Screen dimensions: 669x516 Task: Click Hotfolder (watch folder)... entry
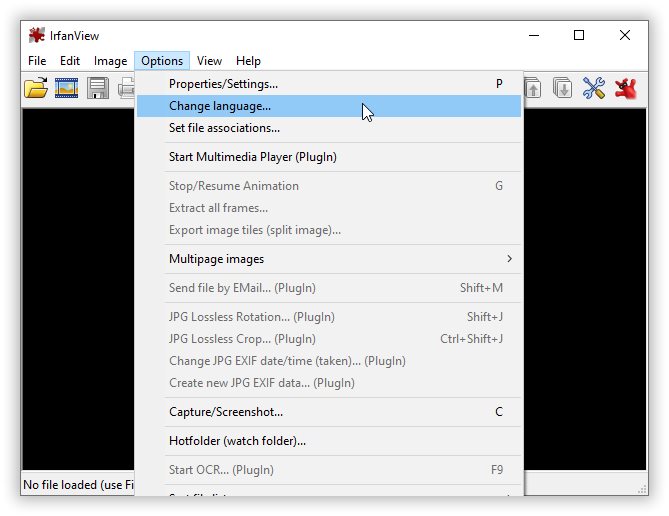237,441
